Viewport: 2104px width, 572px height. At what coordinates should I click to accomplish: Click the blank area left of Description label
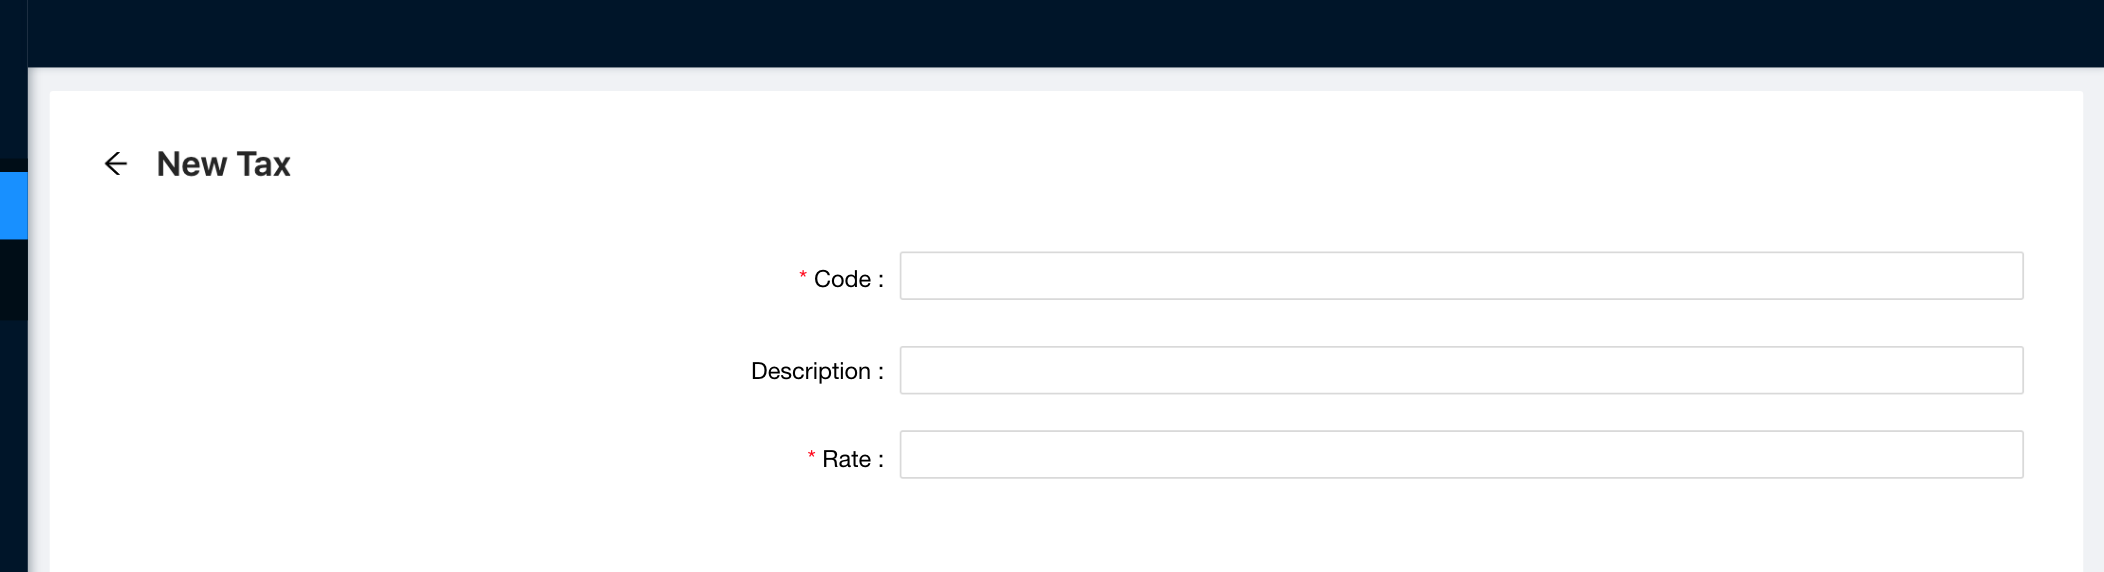pos(400,371)
